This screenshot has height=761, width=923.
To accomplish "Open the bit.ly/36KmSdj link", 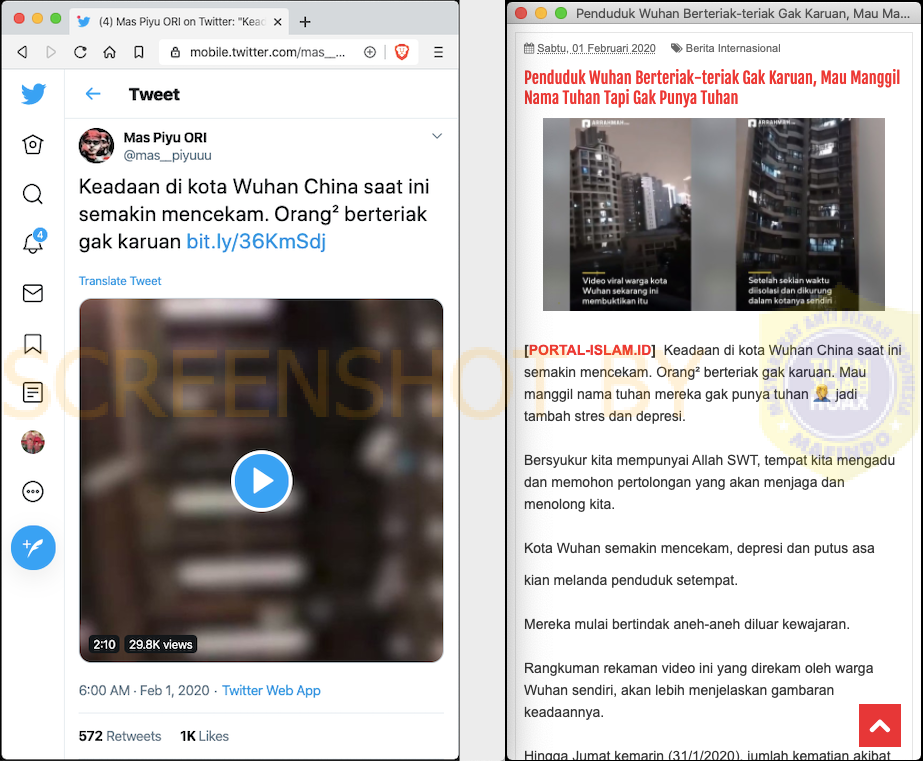I will 256,241.
